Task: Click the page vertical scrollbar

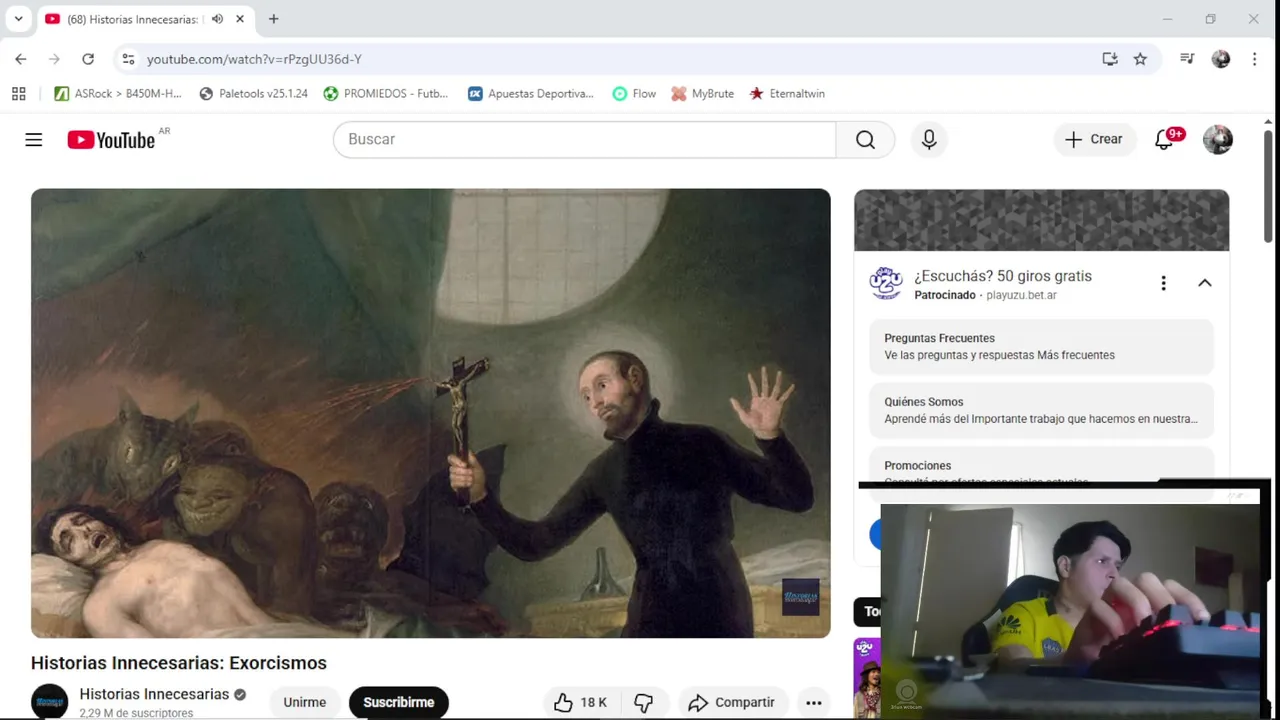Action: (x=1268, y=187)
